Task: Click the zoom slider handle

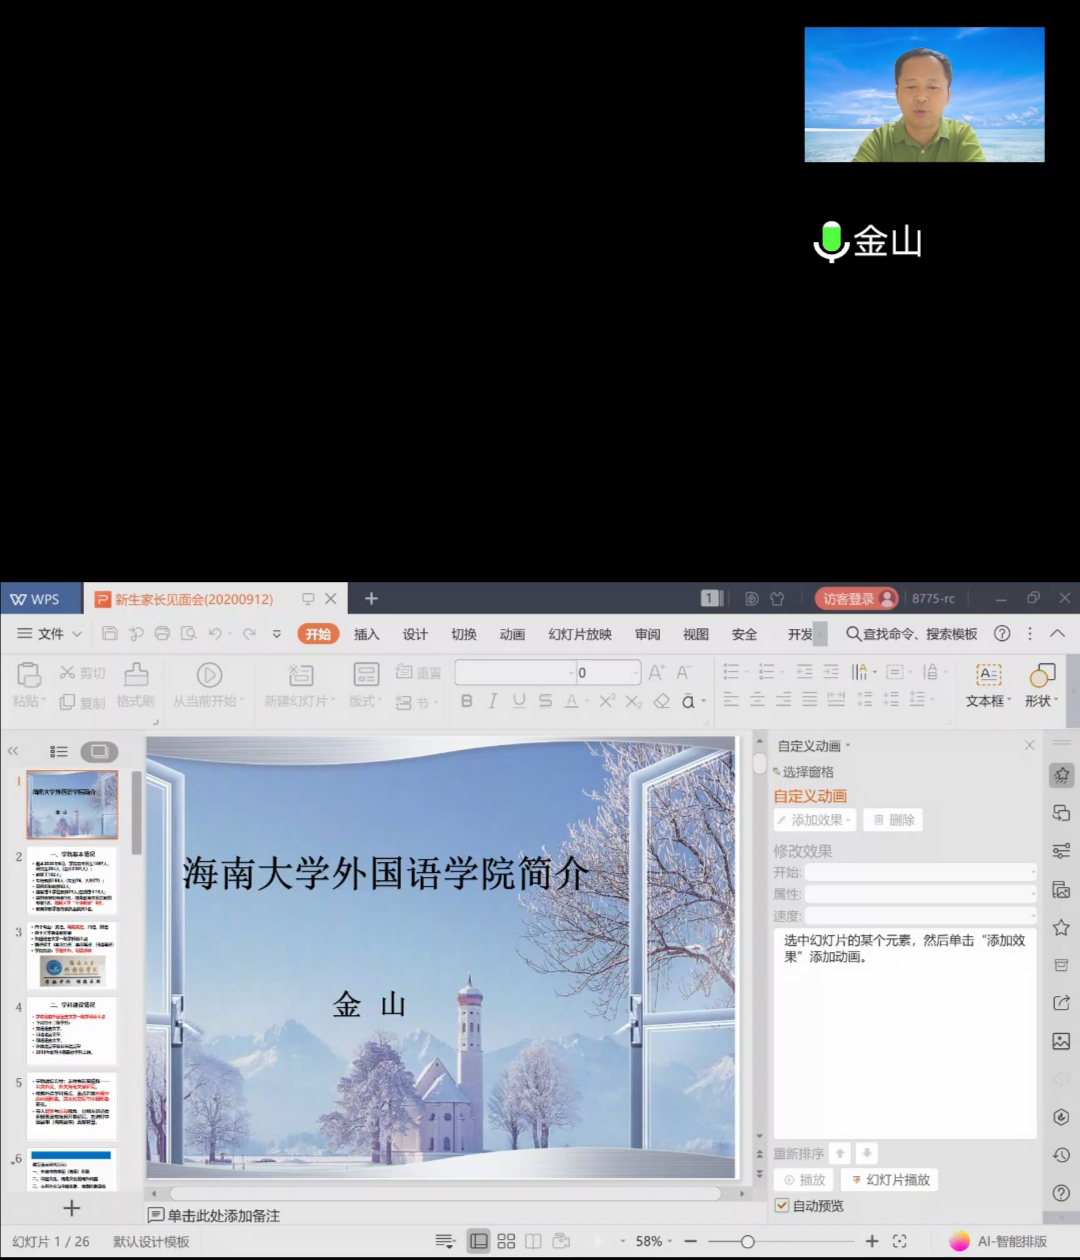Action: [747, 1241]
